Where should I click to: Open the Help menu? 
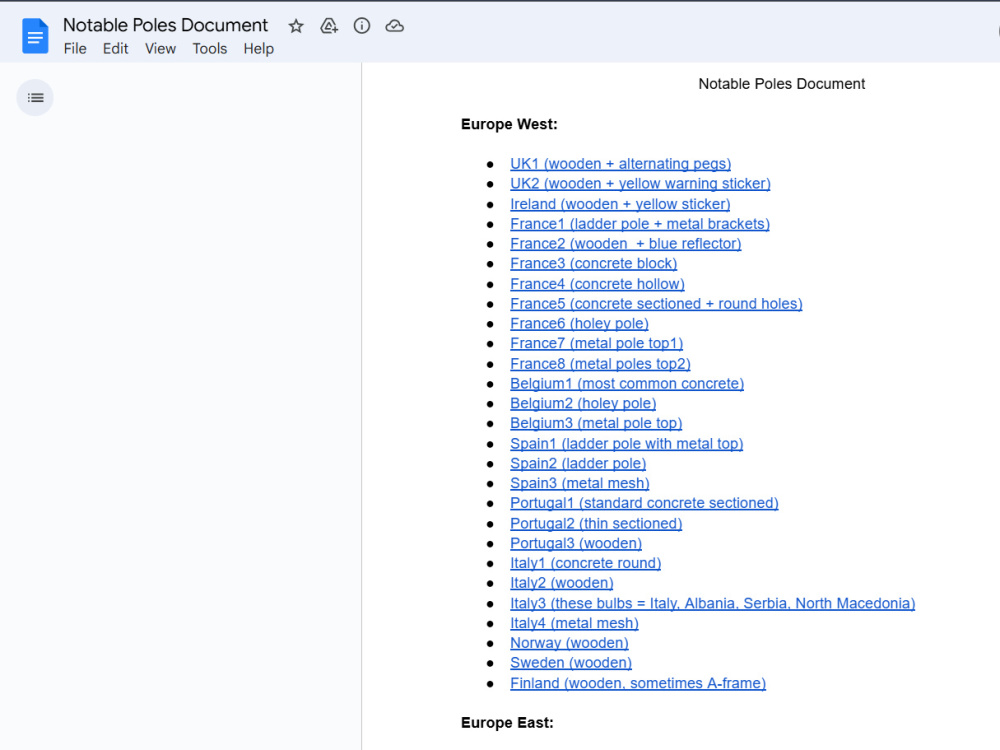pos(258,49)
